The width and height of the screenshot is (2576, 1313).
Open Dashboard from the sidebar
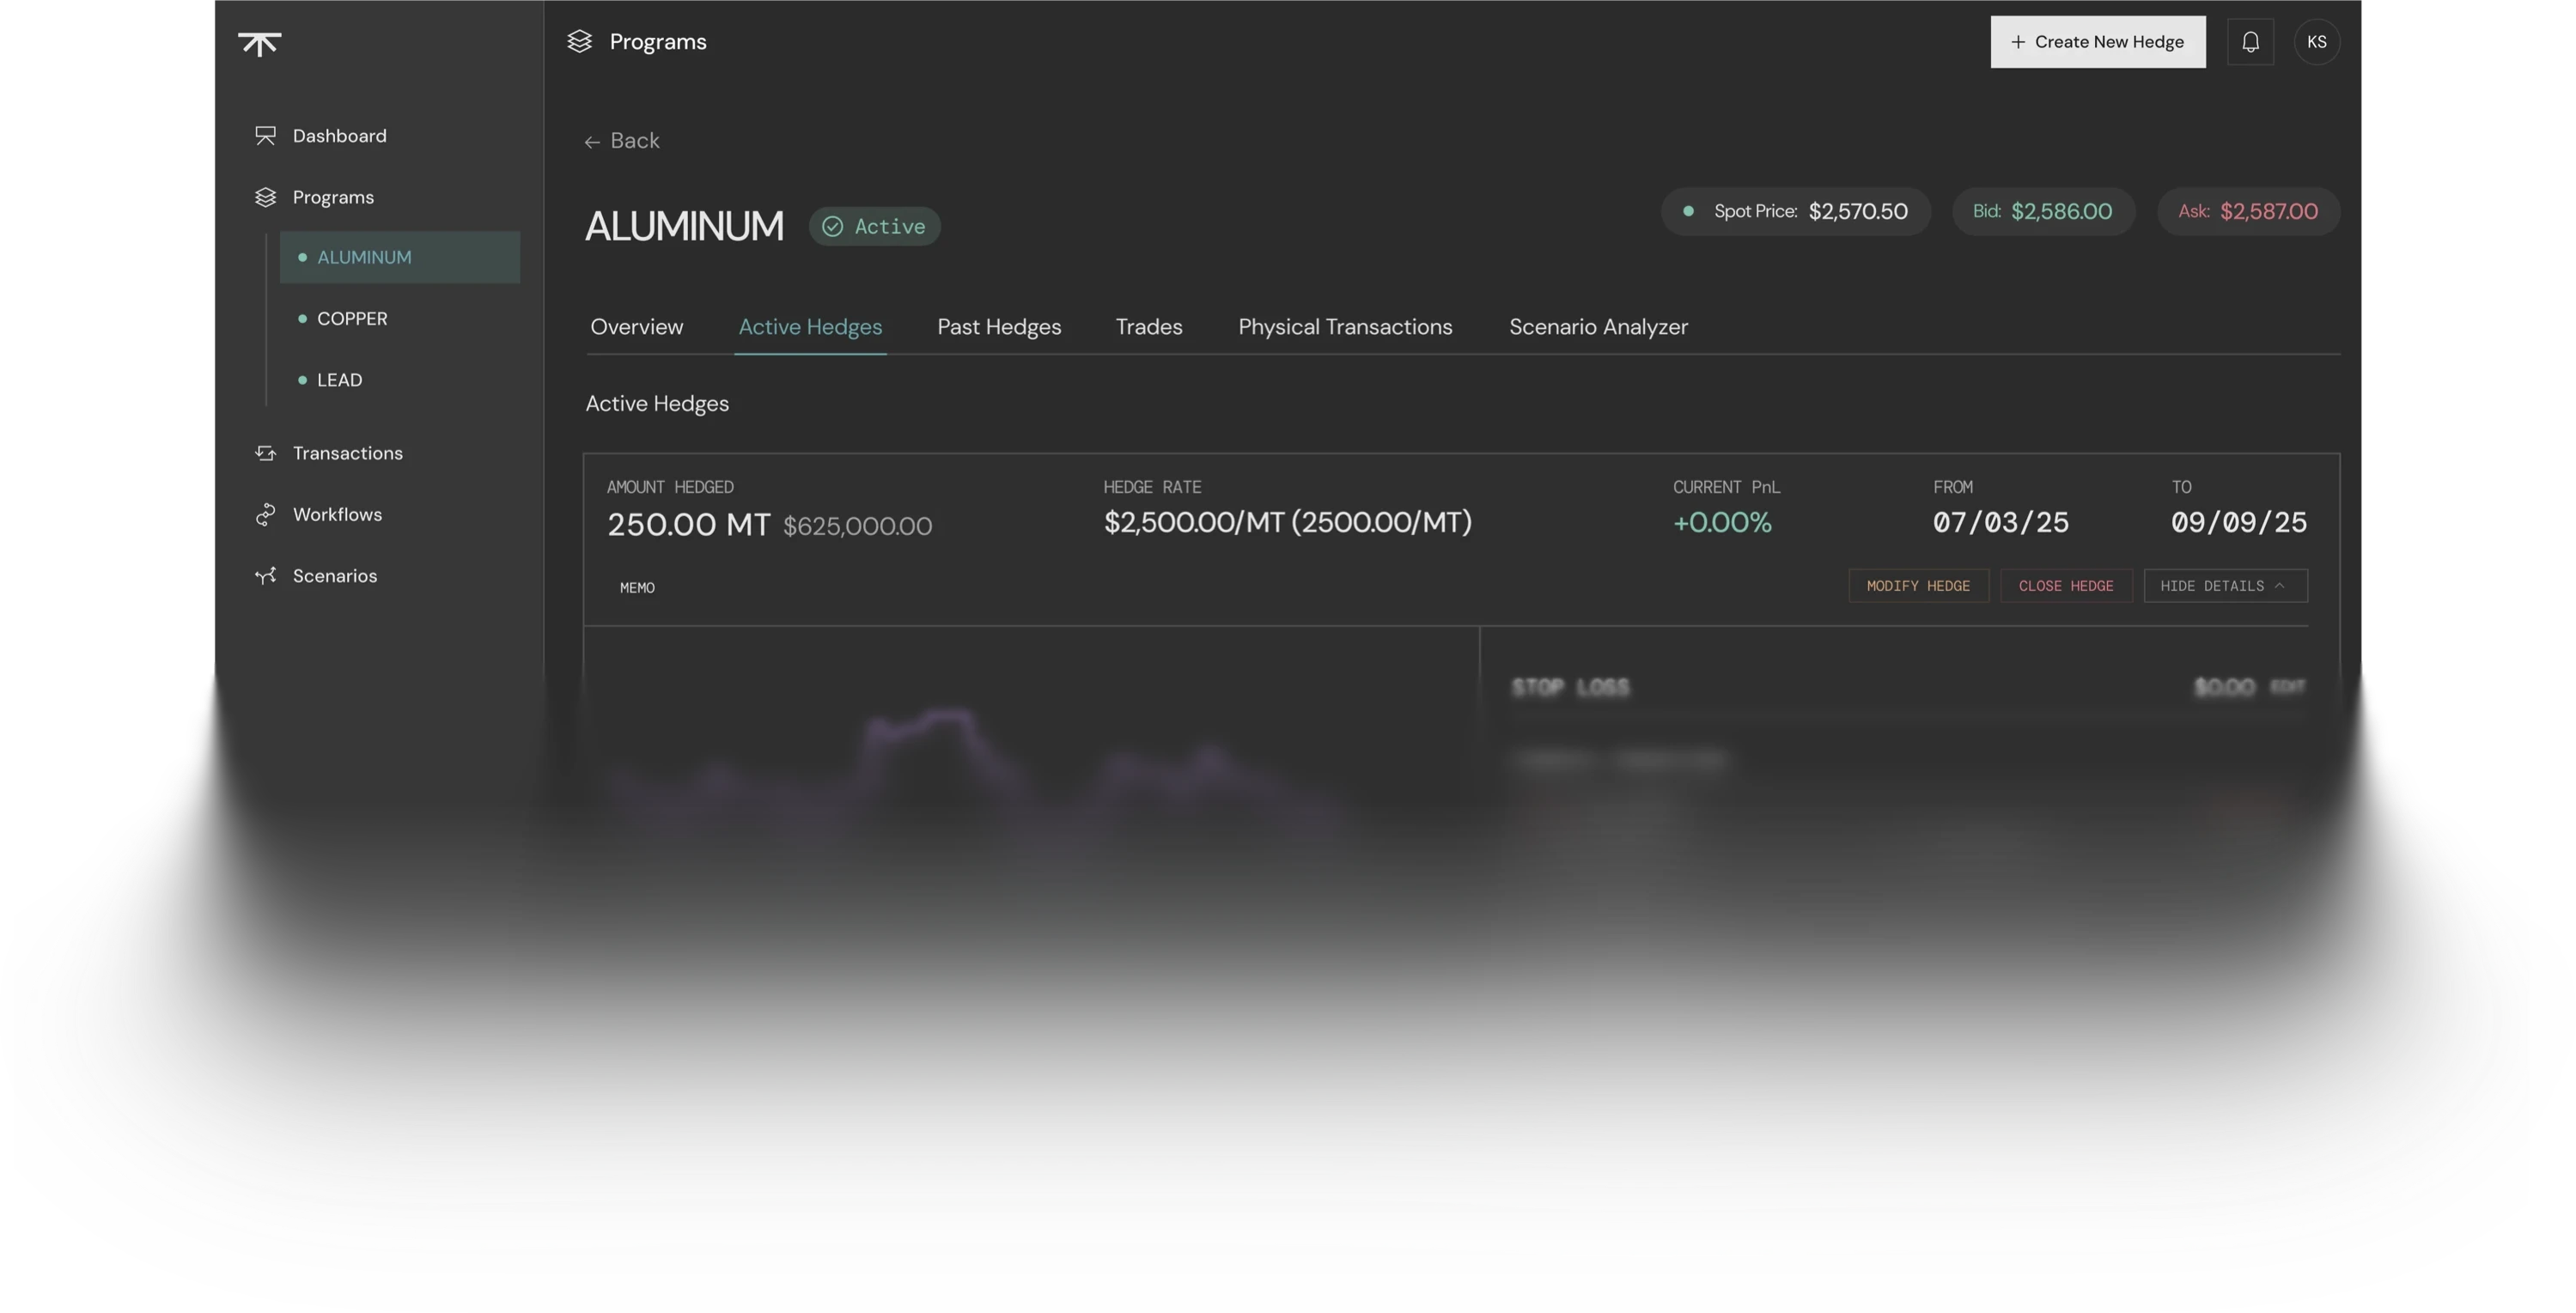coord(339,136)
